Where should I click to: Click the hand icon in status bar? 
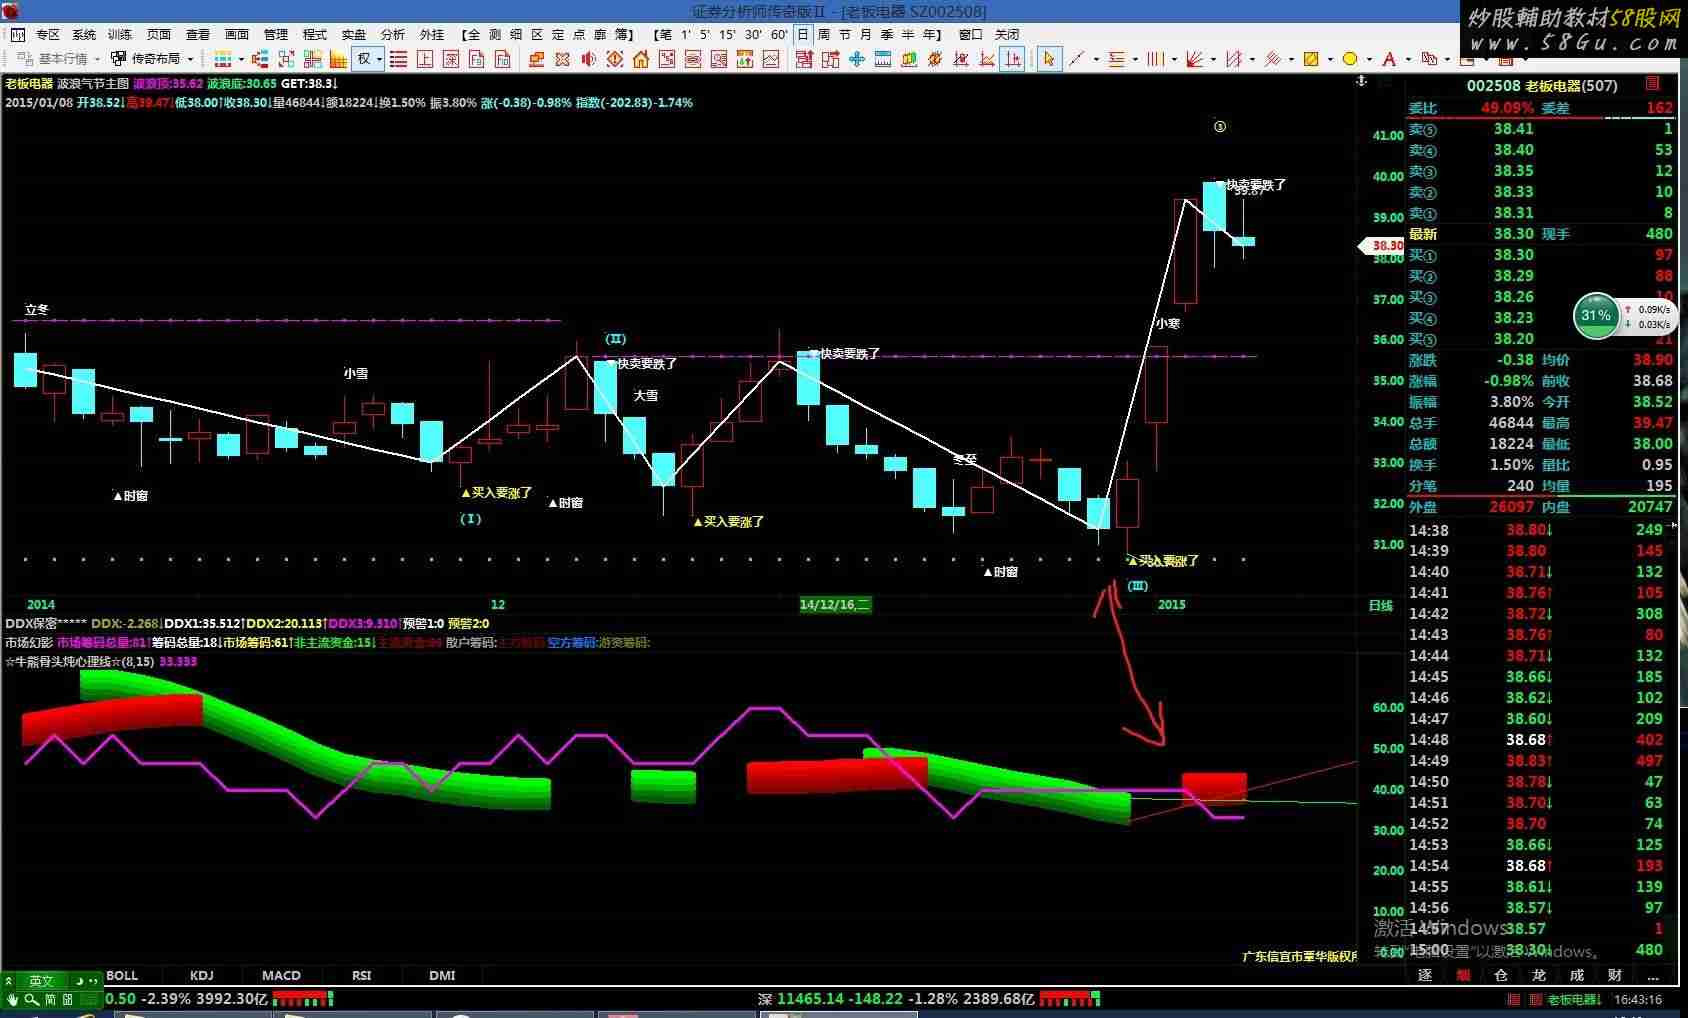click(x=12, y=999)
